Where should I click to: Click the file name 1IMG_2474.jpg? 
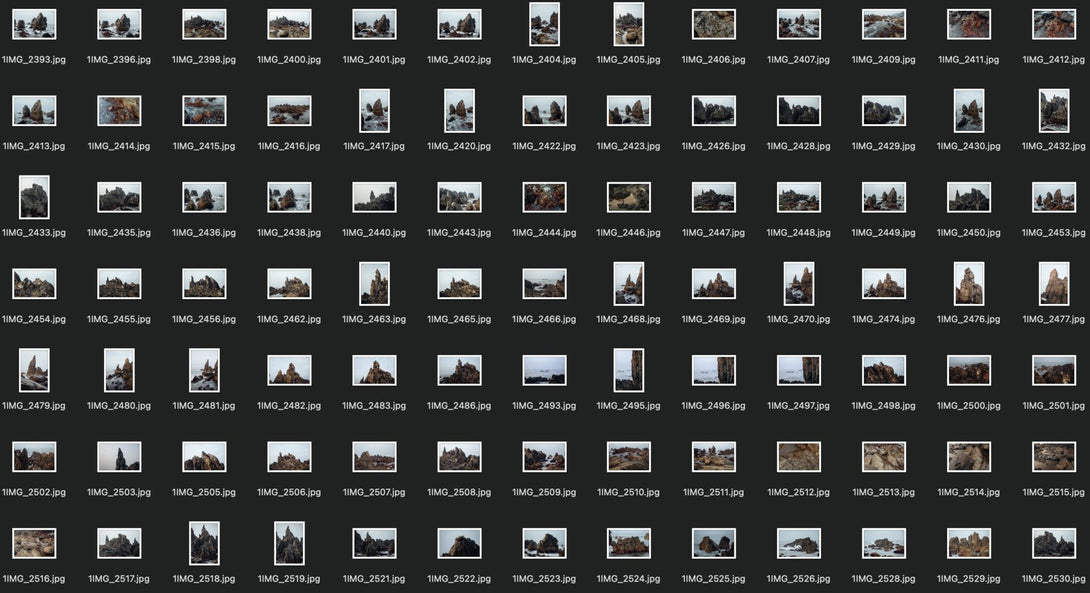click(x=884, y=319)
